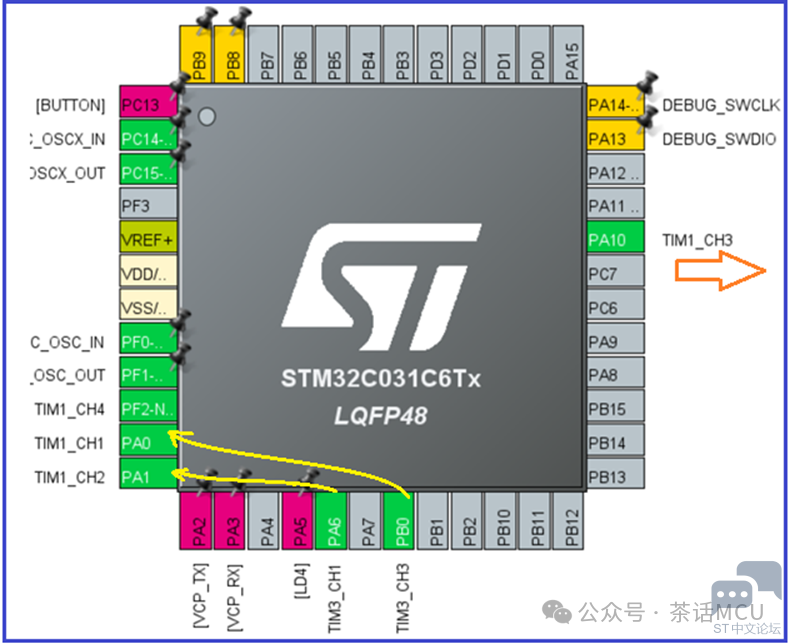Click the PB12 pin
The image size is (790, 644).
pos(568,521)
